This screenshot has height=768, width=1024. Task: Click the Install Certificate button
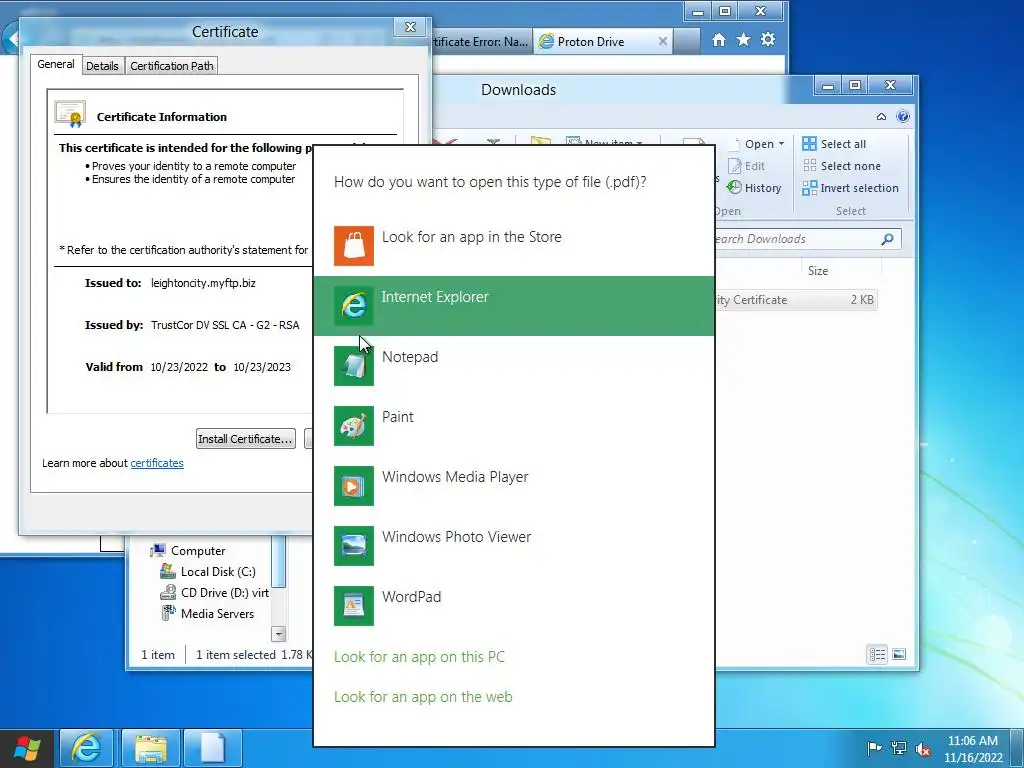tap(246, 439)
